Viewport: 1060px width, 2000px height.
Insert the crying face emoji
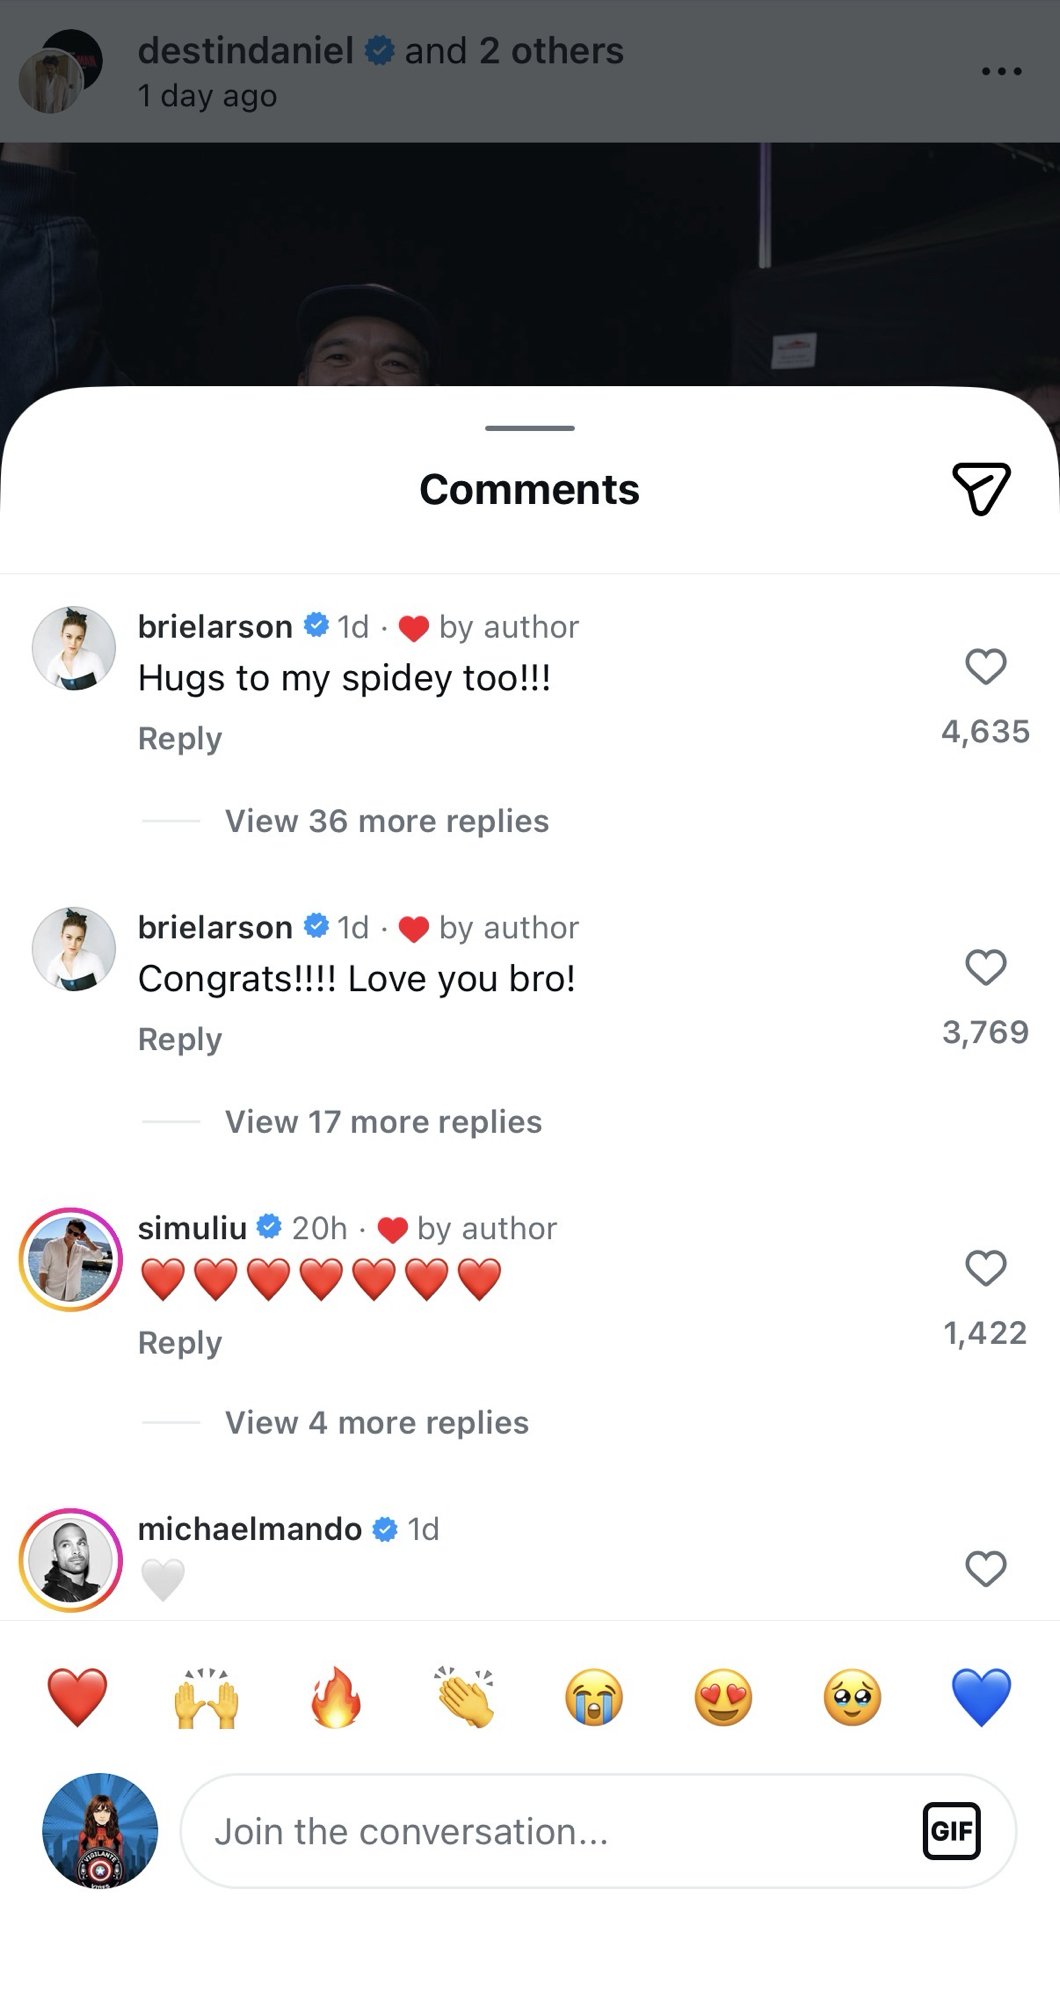(x=594, y=1698)
